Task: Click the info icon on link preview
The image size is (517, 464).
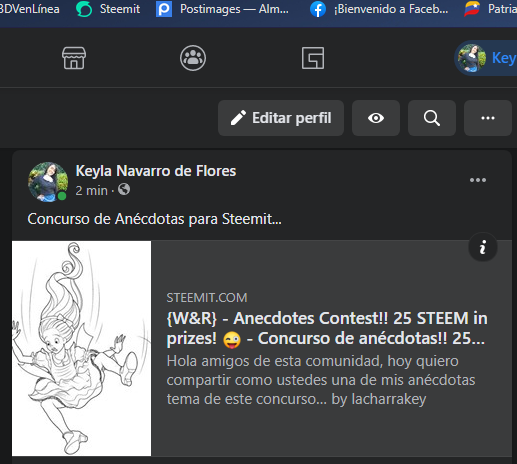Action: click(x=483, y=247)
